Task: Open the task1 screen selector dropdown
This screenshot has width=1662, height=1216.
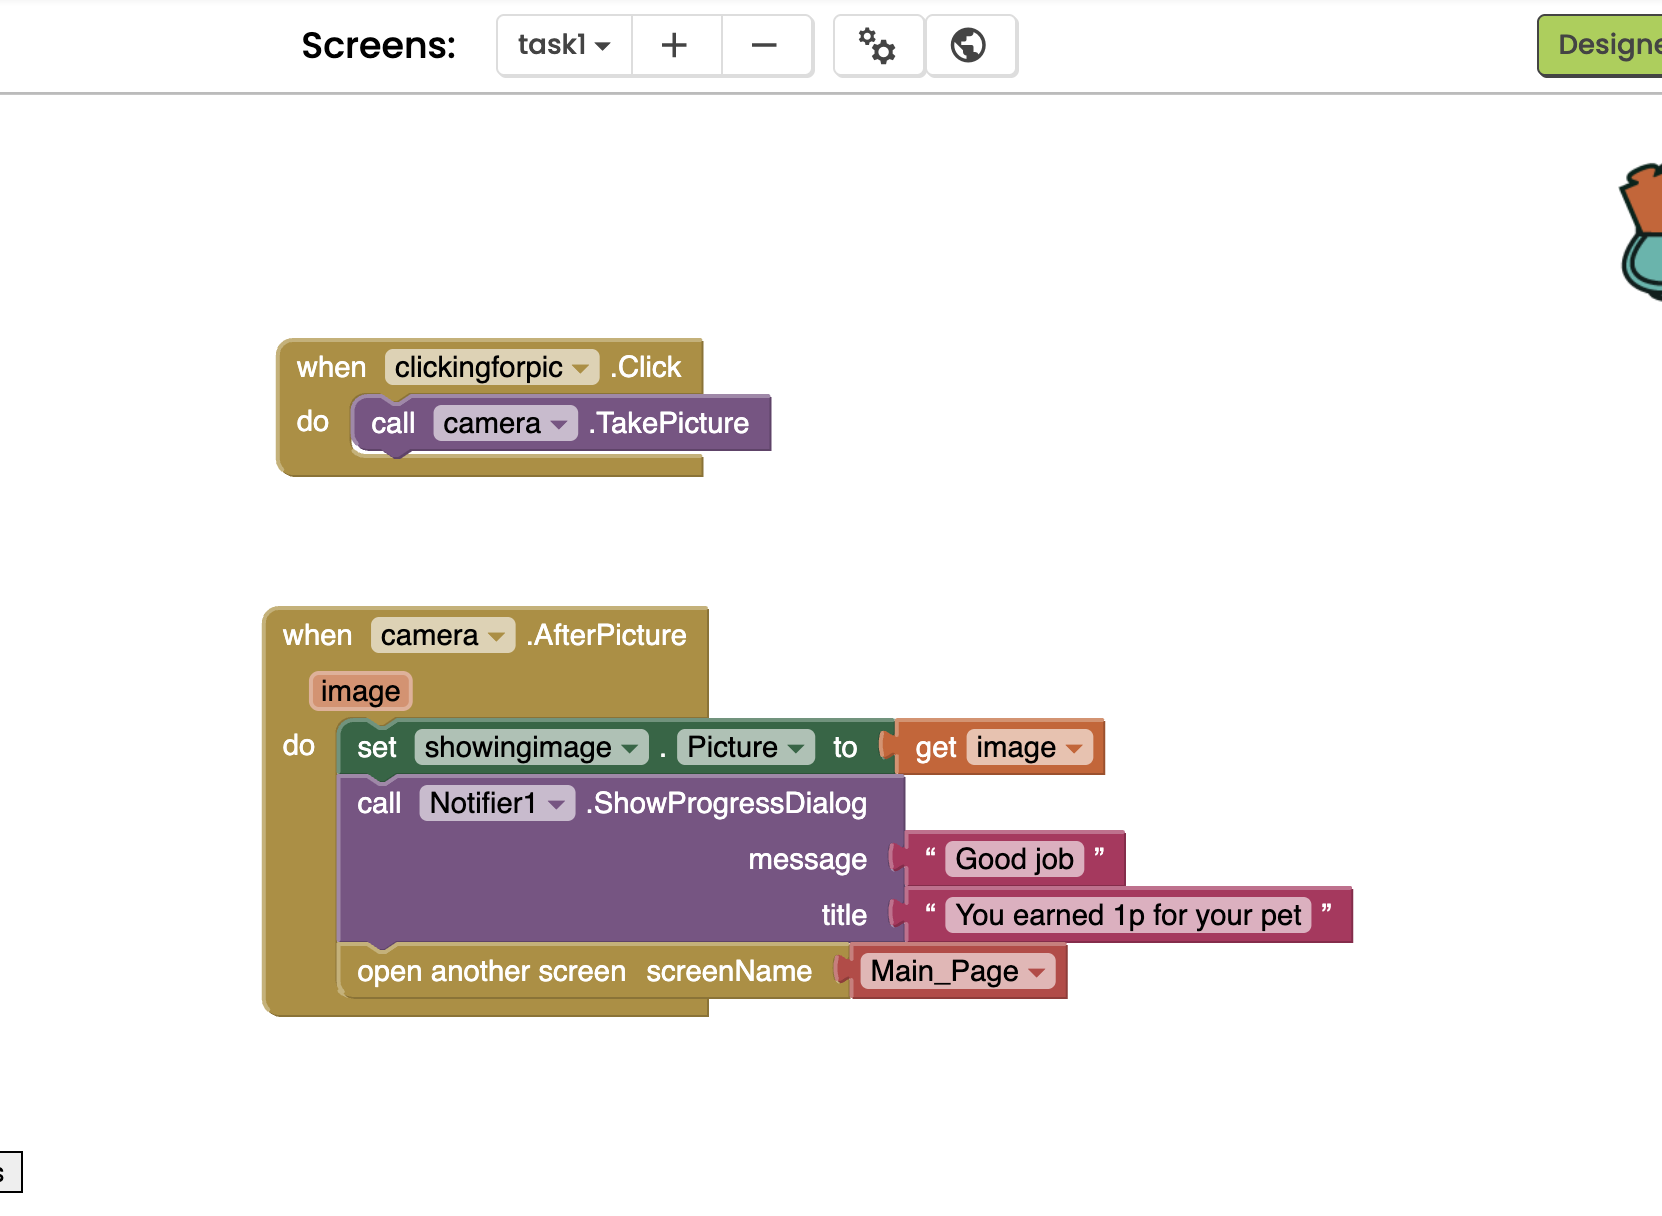Action: tap(564, 45)
